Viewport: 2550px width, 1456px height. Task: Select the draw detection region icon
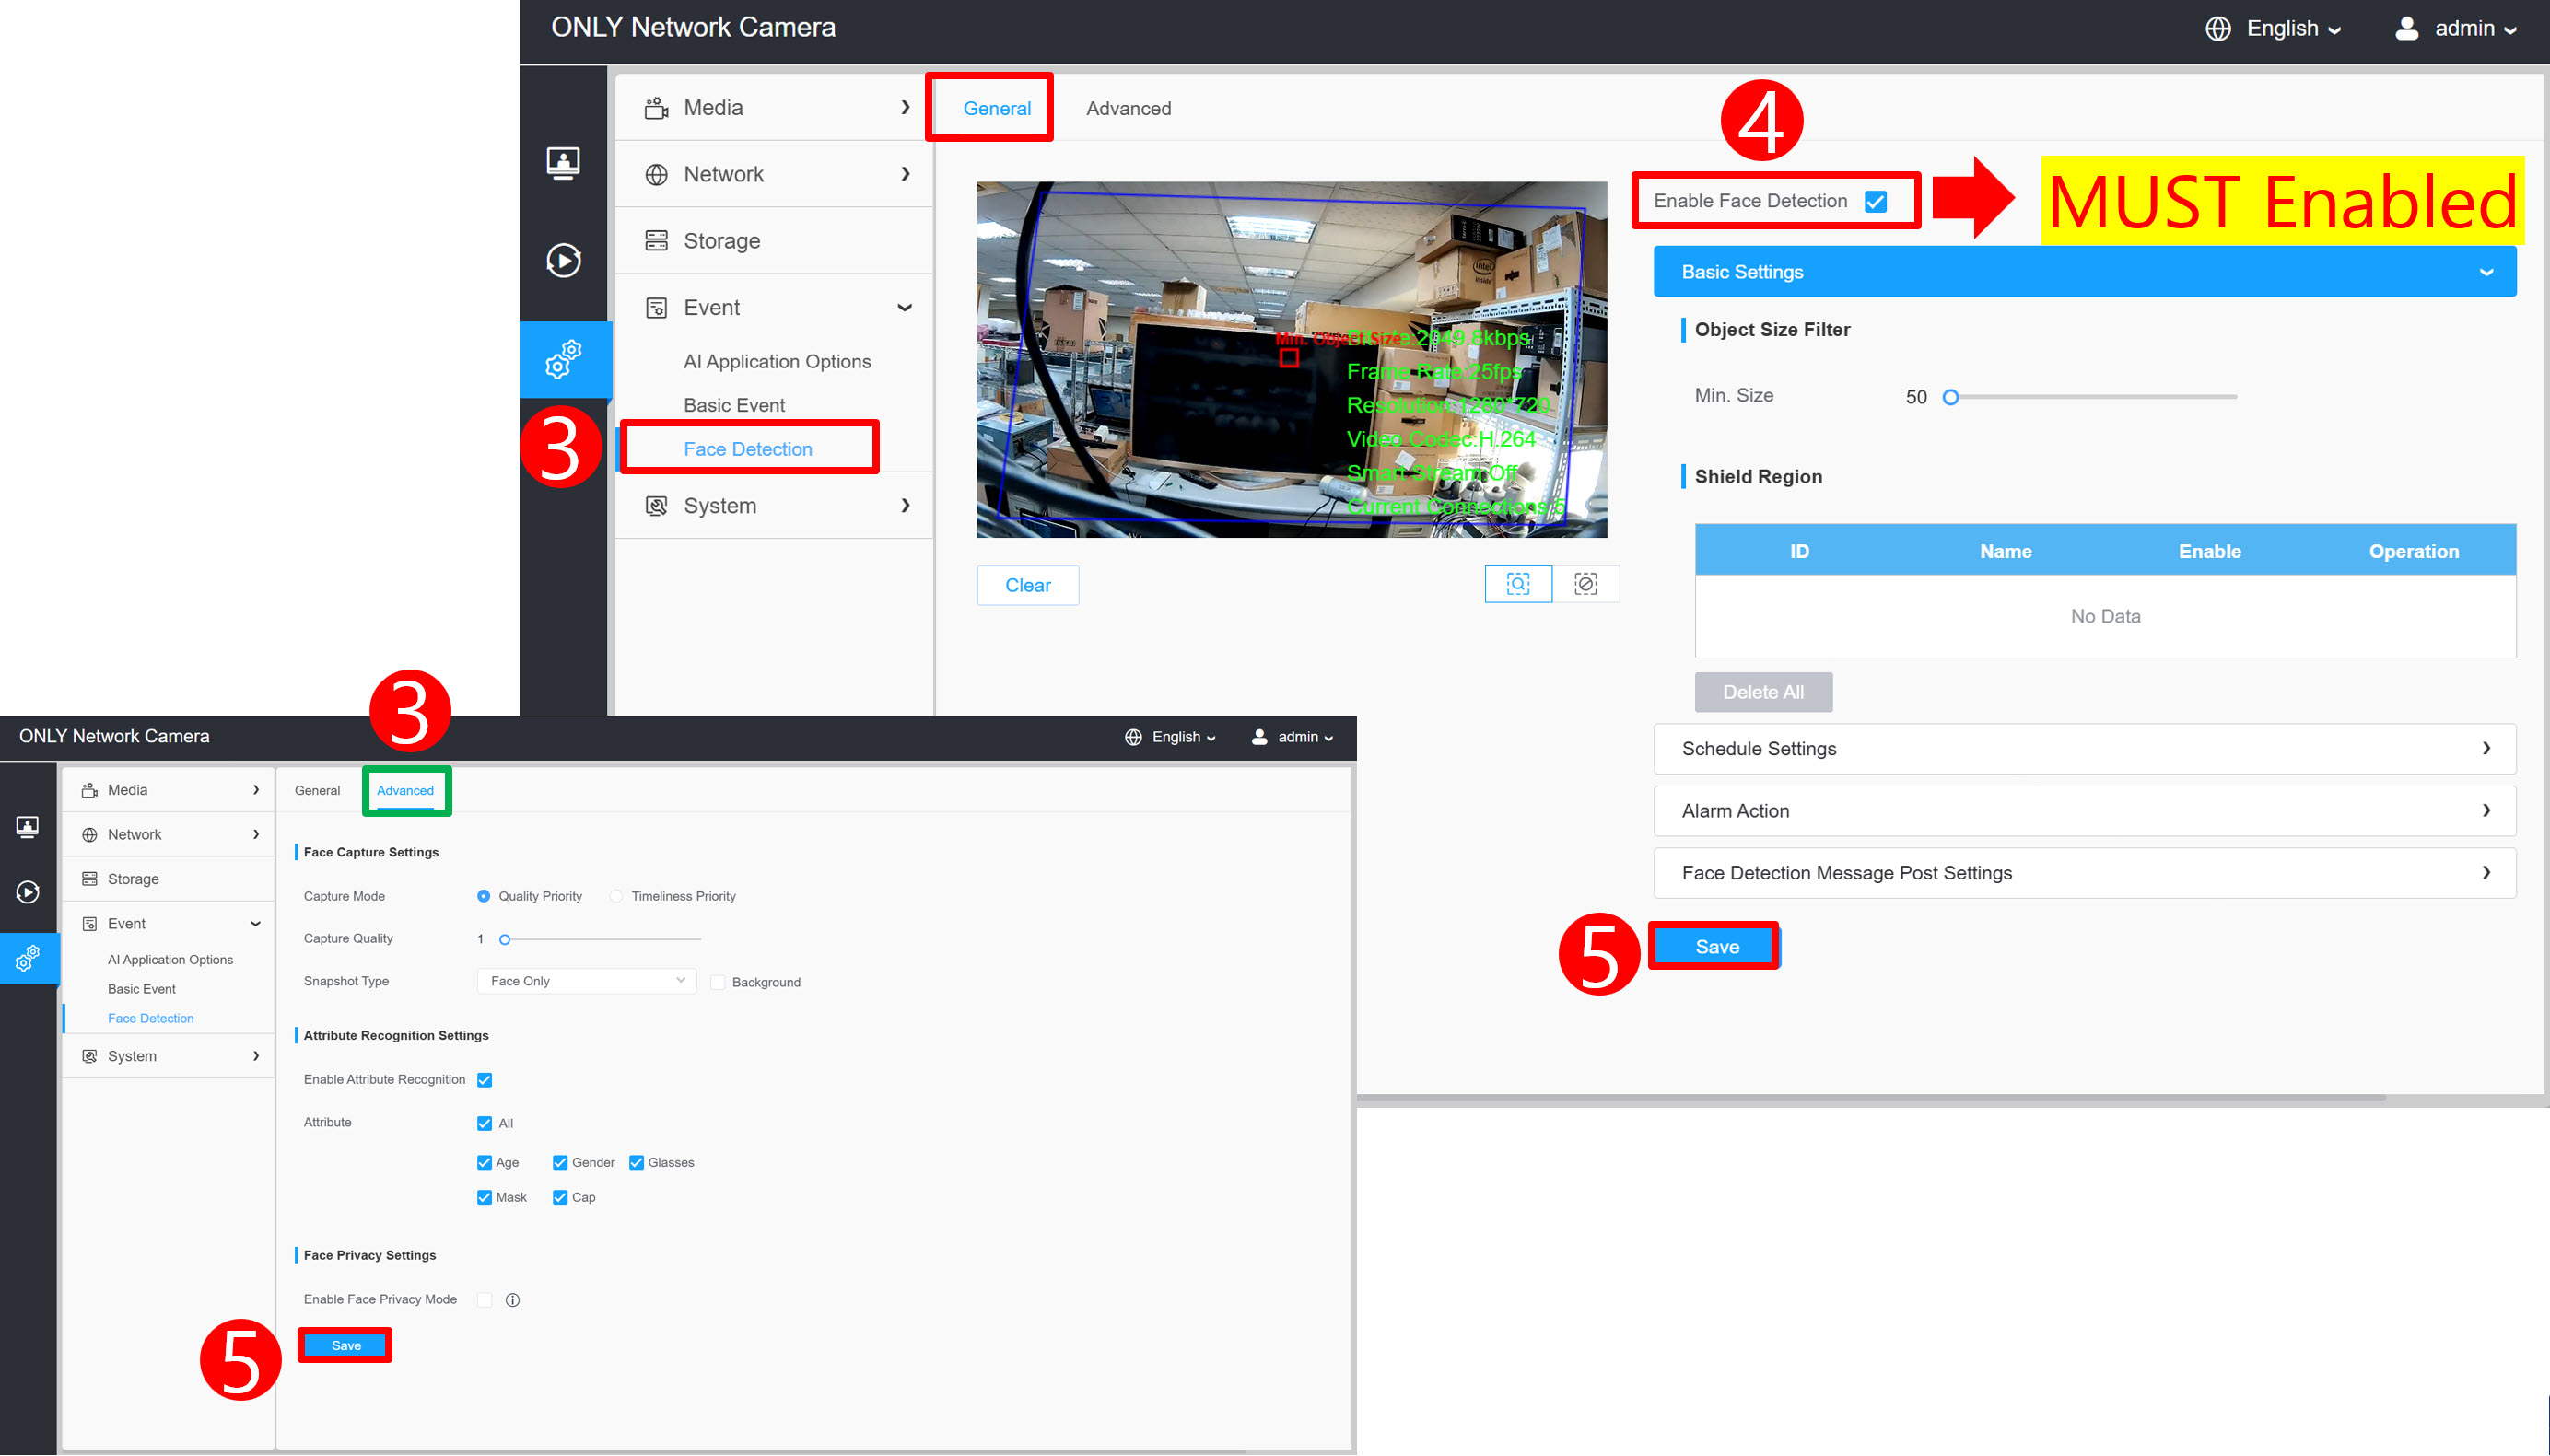pos(1517,584)
